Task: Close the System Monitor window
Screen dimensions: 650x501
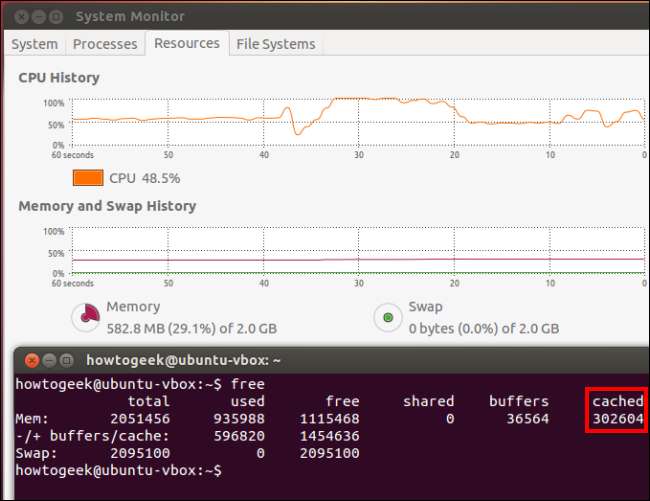Action: point(22,17)
